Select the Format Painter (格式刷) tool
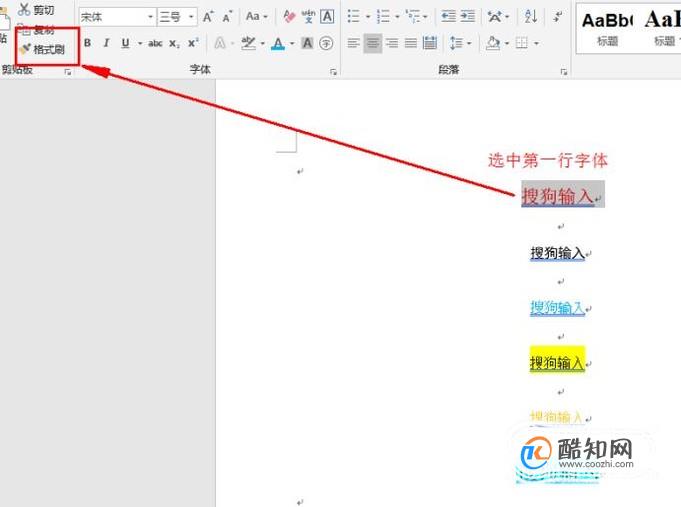 click(x=43, y=49)
